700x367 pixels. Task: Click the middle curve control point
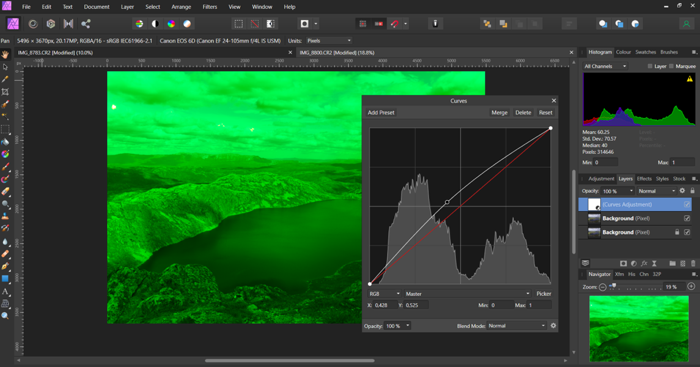(447, 202)
